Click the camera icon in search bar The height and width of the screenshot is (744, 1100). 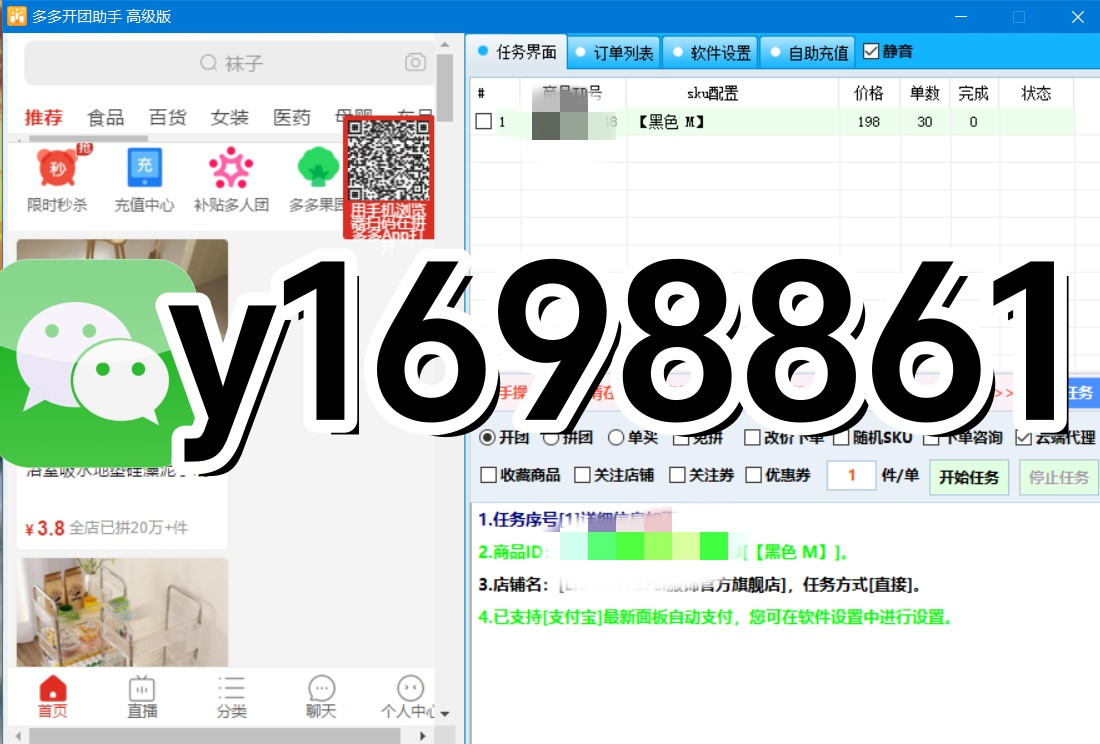coord(415,62)
